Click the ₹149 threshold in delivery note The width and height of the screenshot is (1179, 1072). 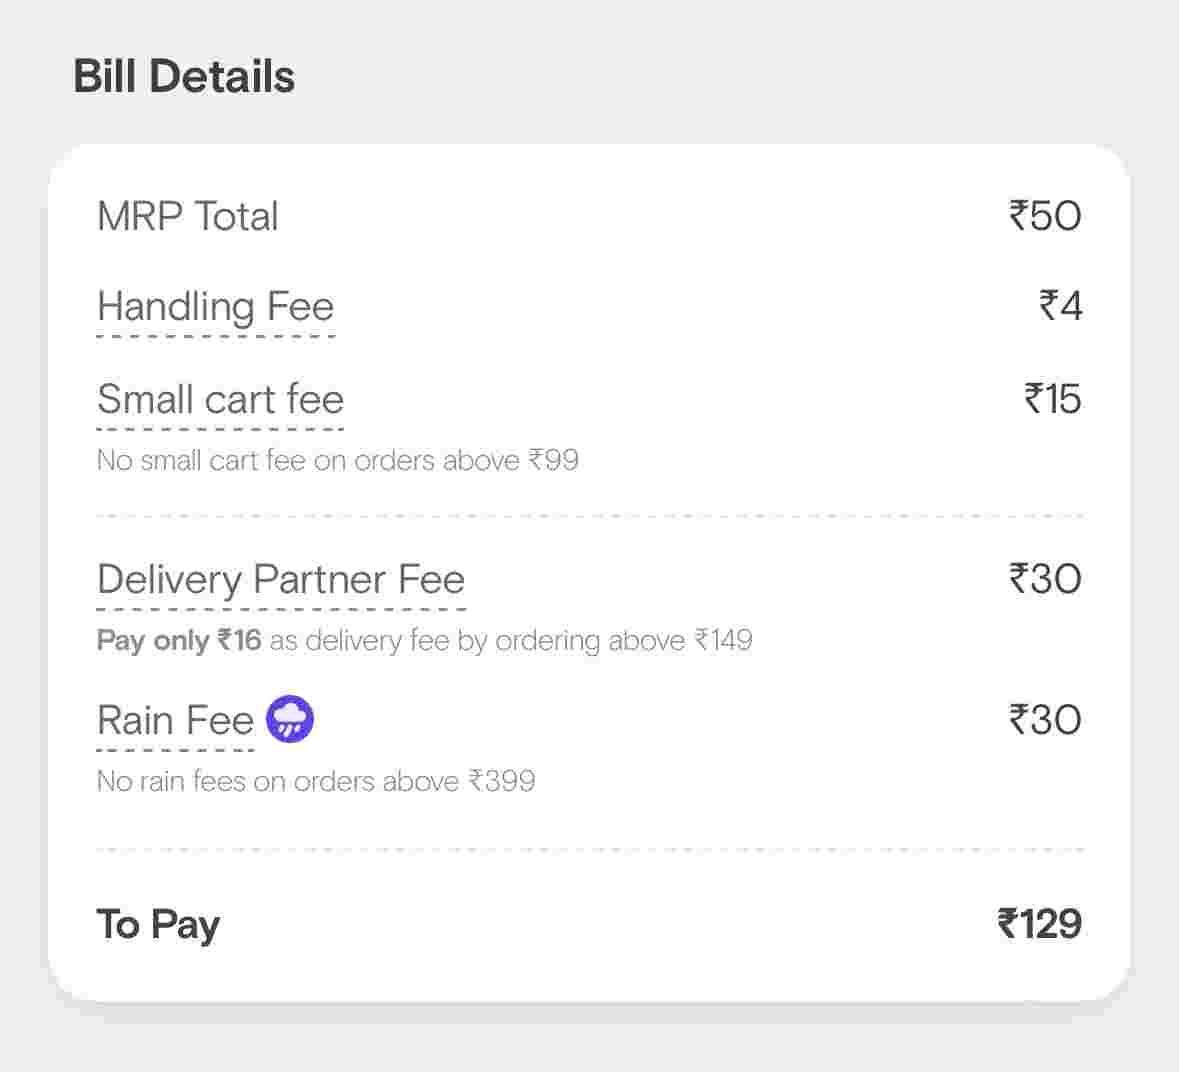click(723, 641)
